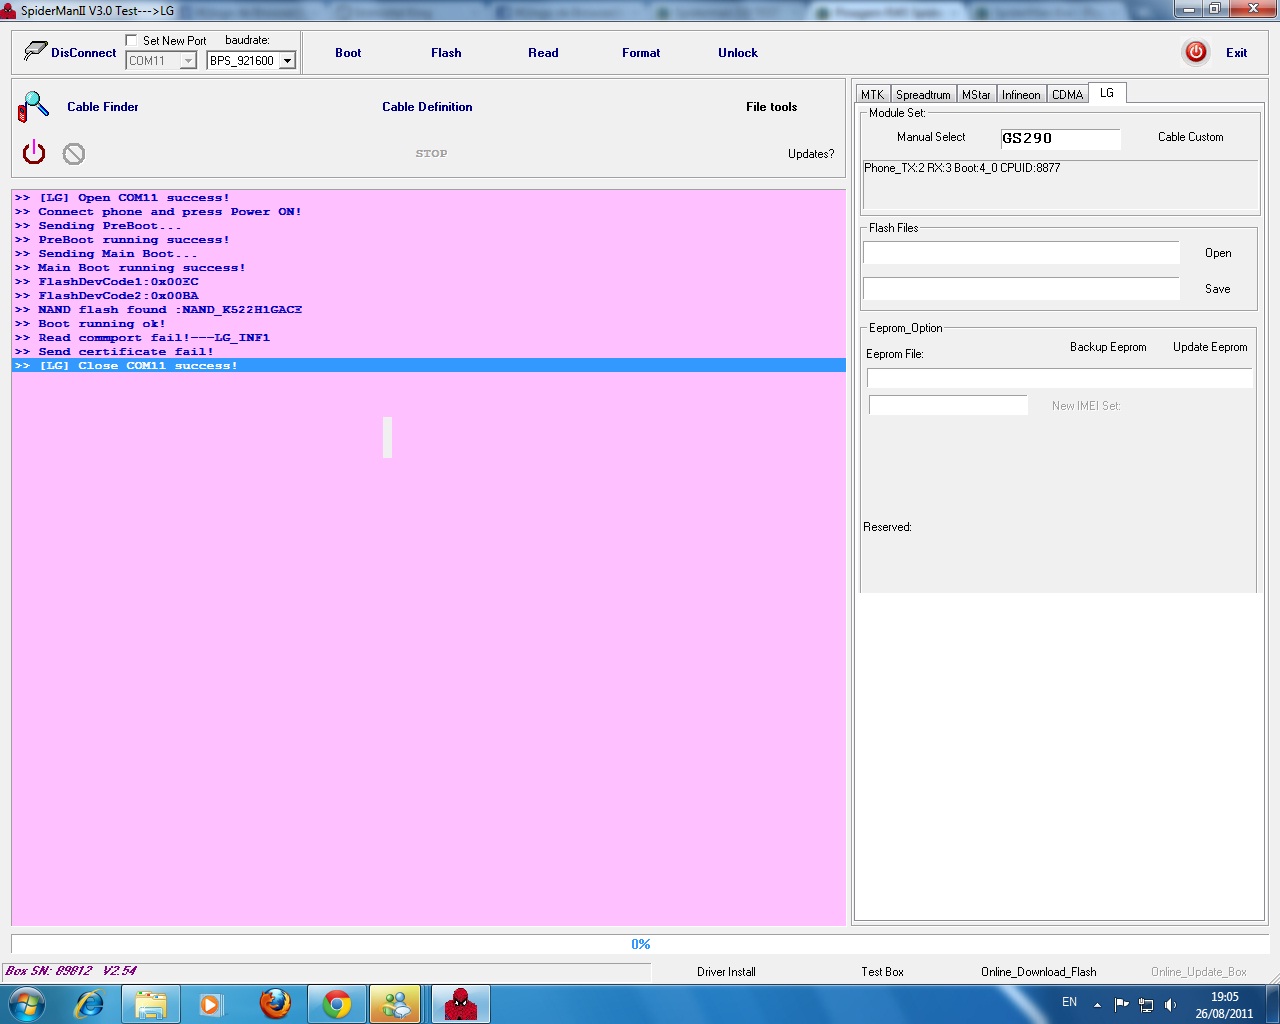The height and width of the screenshot is (1024, 1280).
Task: Click the Flash button
Action: pos(446,53)
